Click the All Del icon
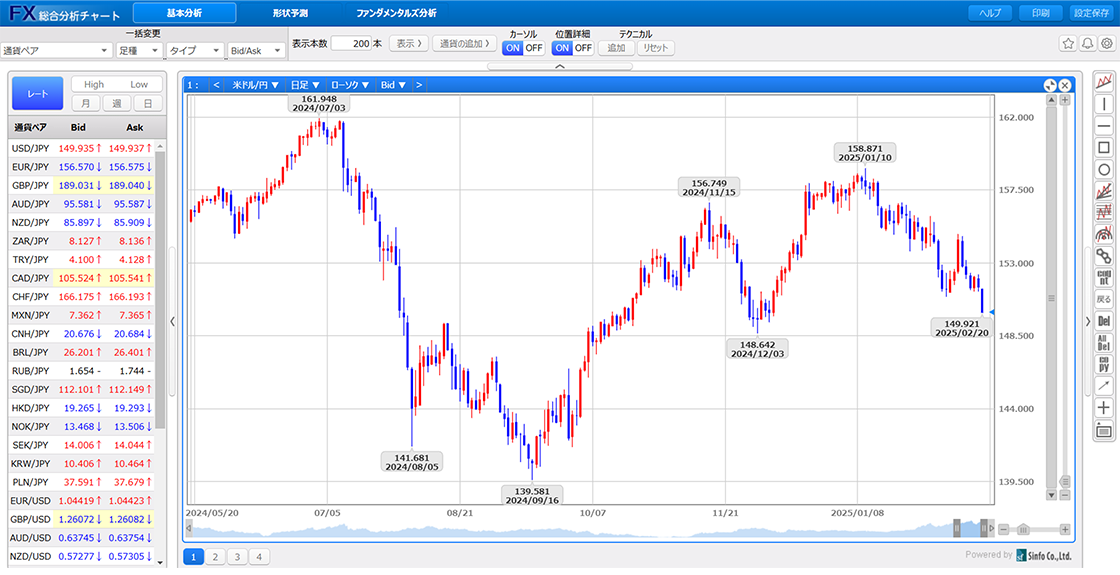This screenshot has width=1120, height=575. pyautogui.click(x=1104, y=342)
